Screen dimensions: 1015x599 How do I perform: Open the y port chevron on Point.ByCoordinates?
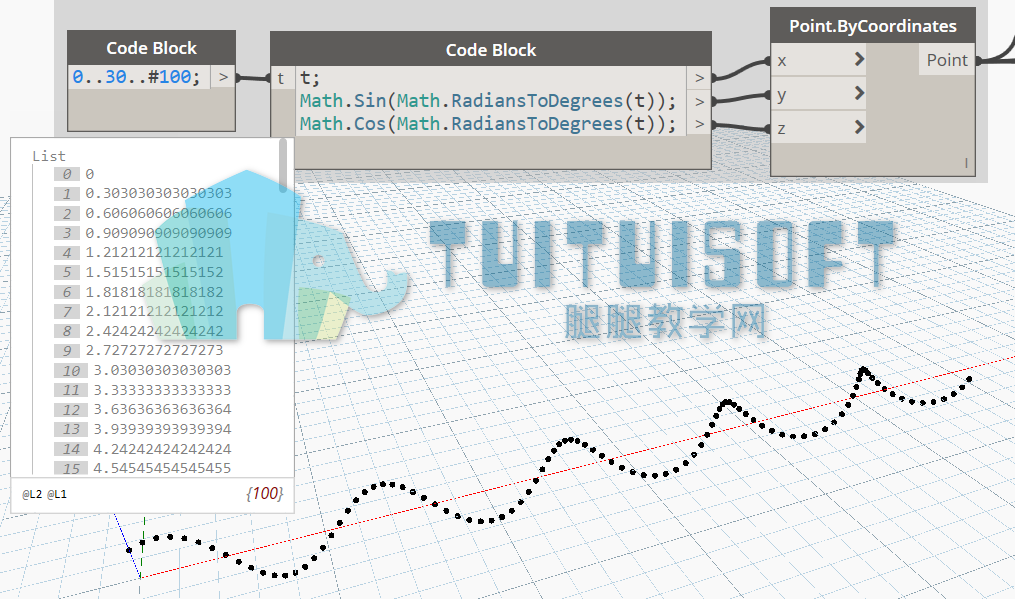(x=859, y=93)
